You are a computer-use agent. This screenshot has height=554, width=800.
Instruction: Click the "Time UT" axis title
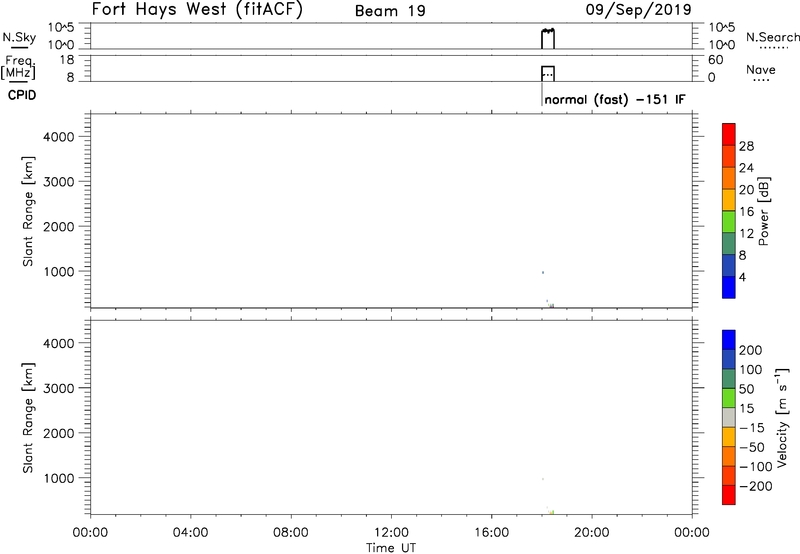click(x=391, y=548)
